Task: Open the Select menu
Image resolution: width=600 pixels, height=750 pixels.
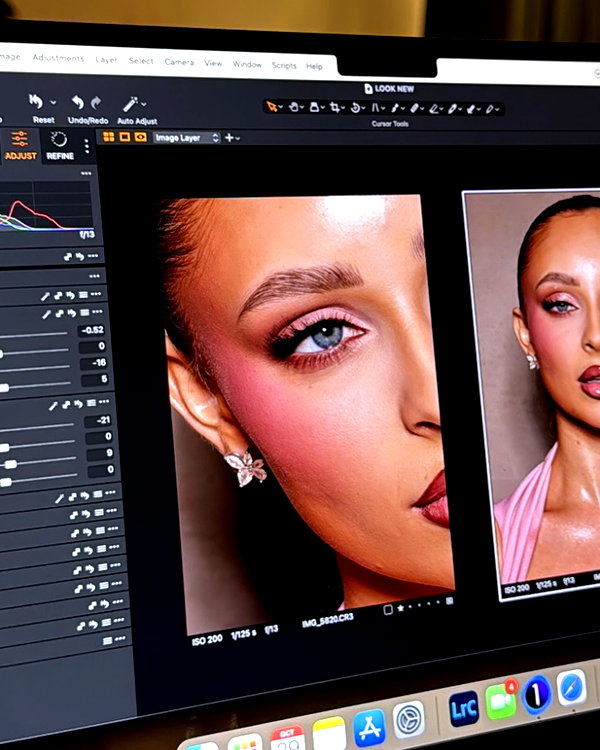Action: [x=141, y=61]
